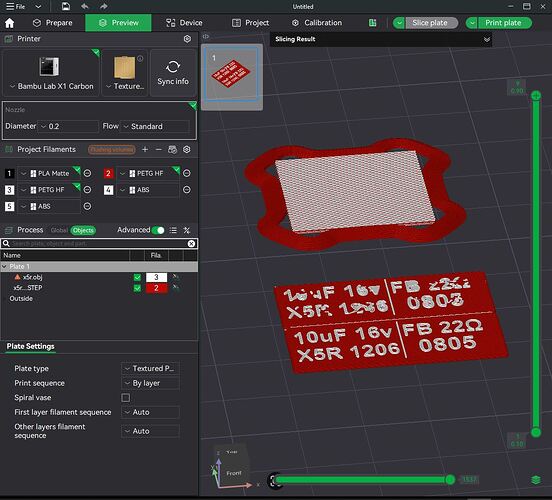Click the process settings list icon
Image resolution: width=552 pixels, height=500 pixels.
(x=173, y=230)
